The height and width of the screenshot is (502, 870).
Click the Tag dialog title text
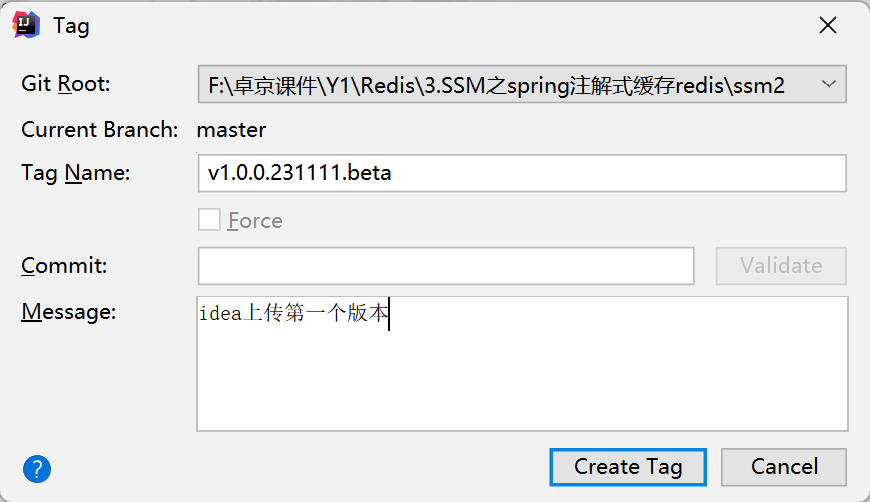point(72,26)
